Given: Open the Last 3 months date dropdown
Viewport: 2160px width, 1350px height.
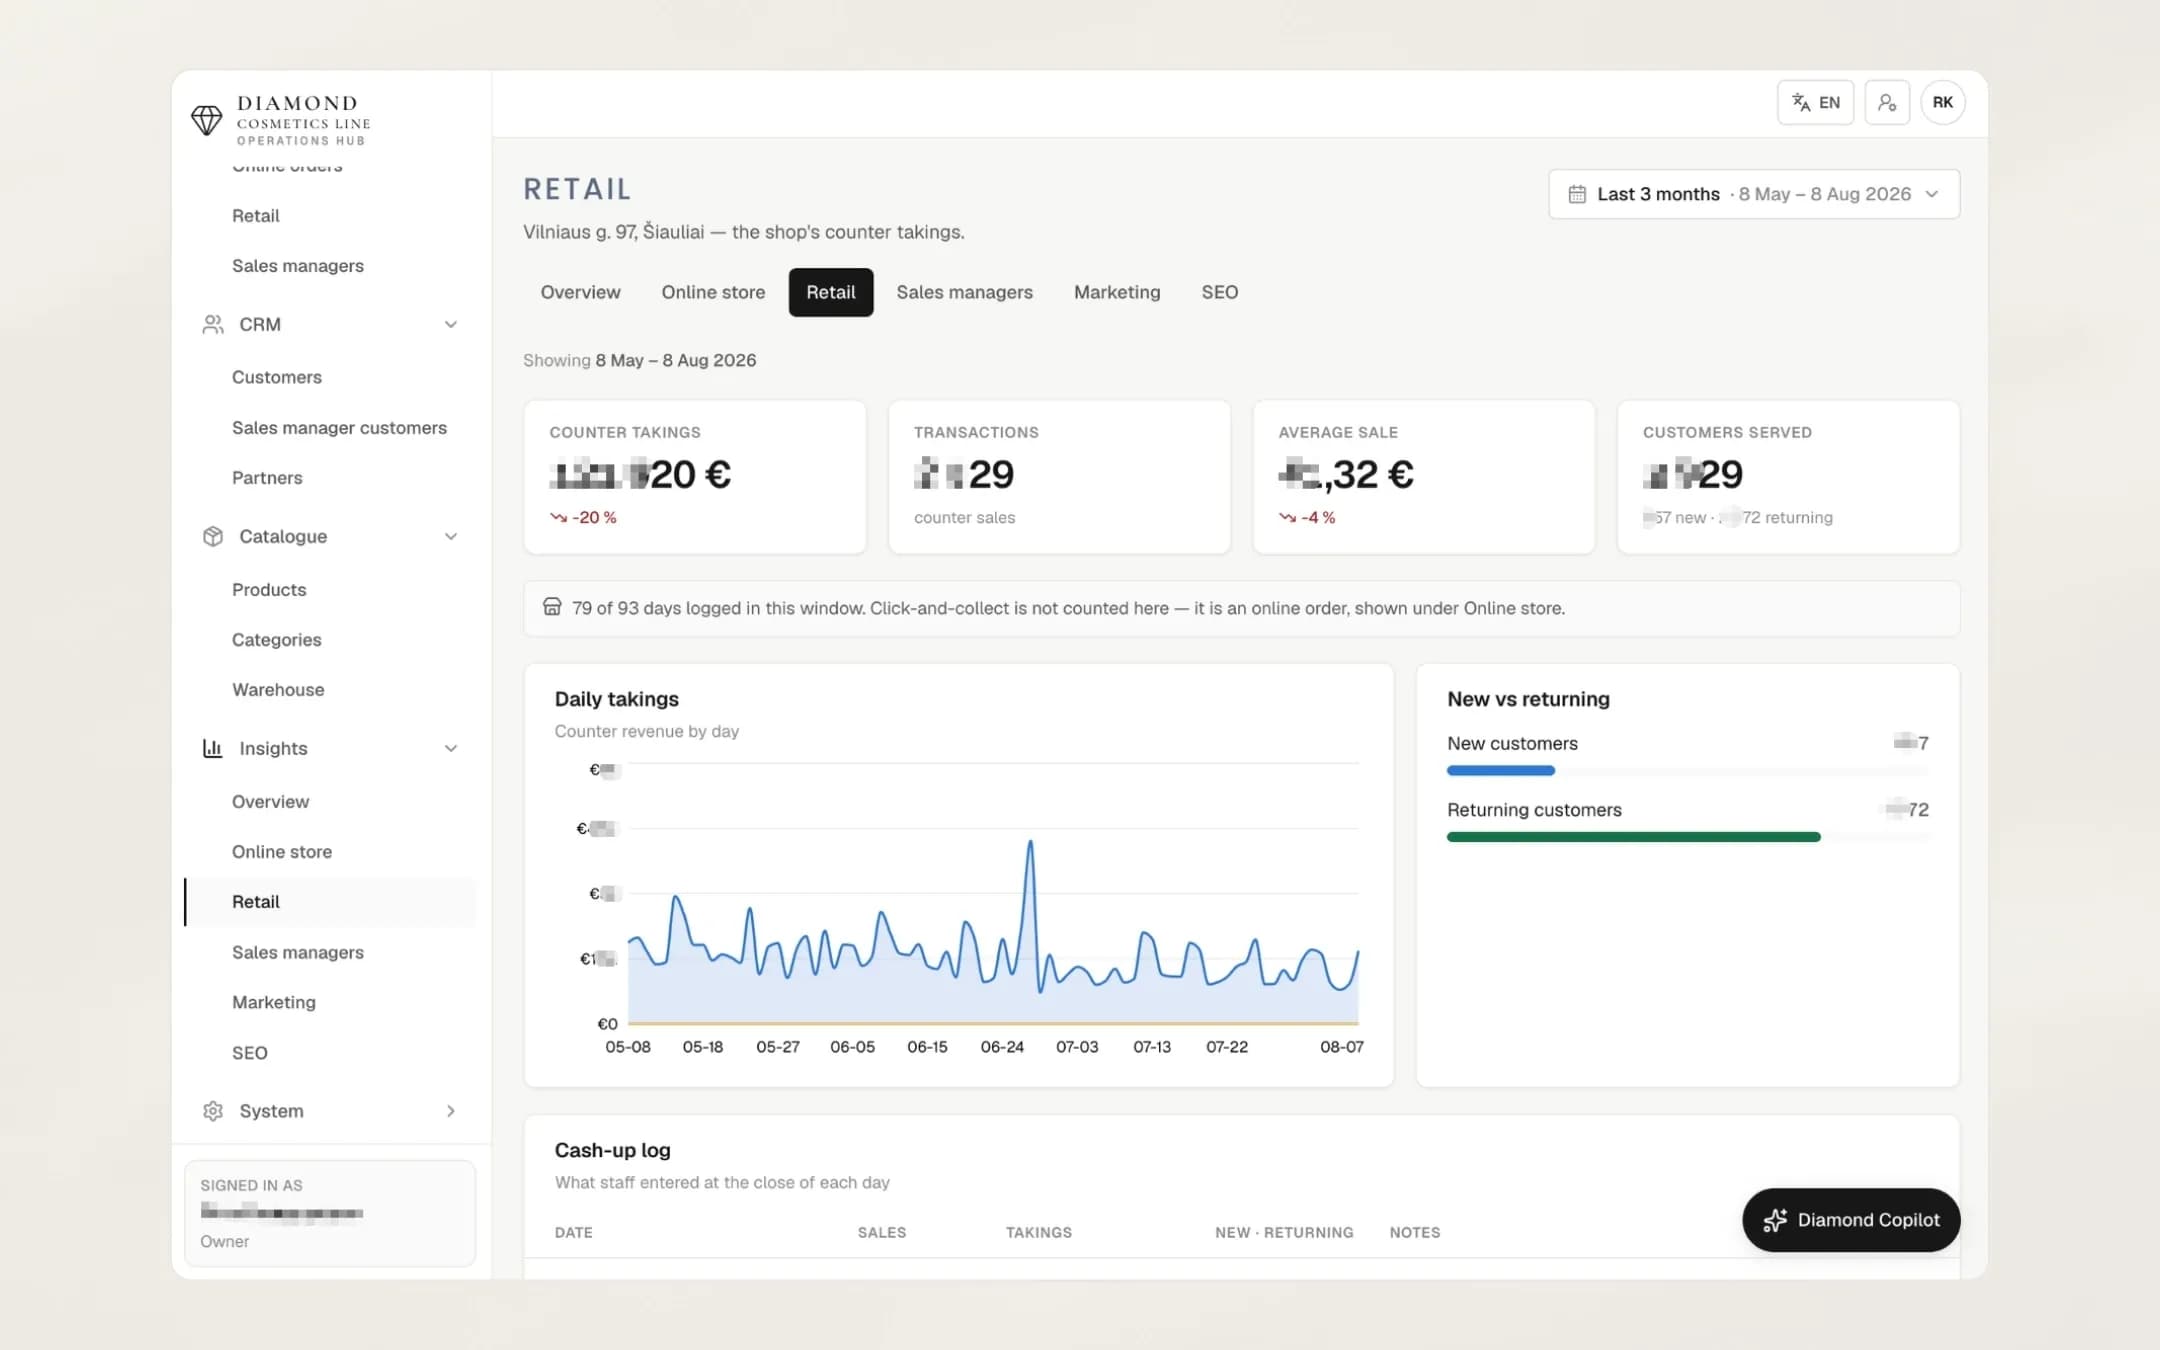Looking at the screenshot, I should (1754, 194).
